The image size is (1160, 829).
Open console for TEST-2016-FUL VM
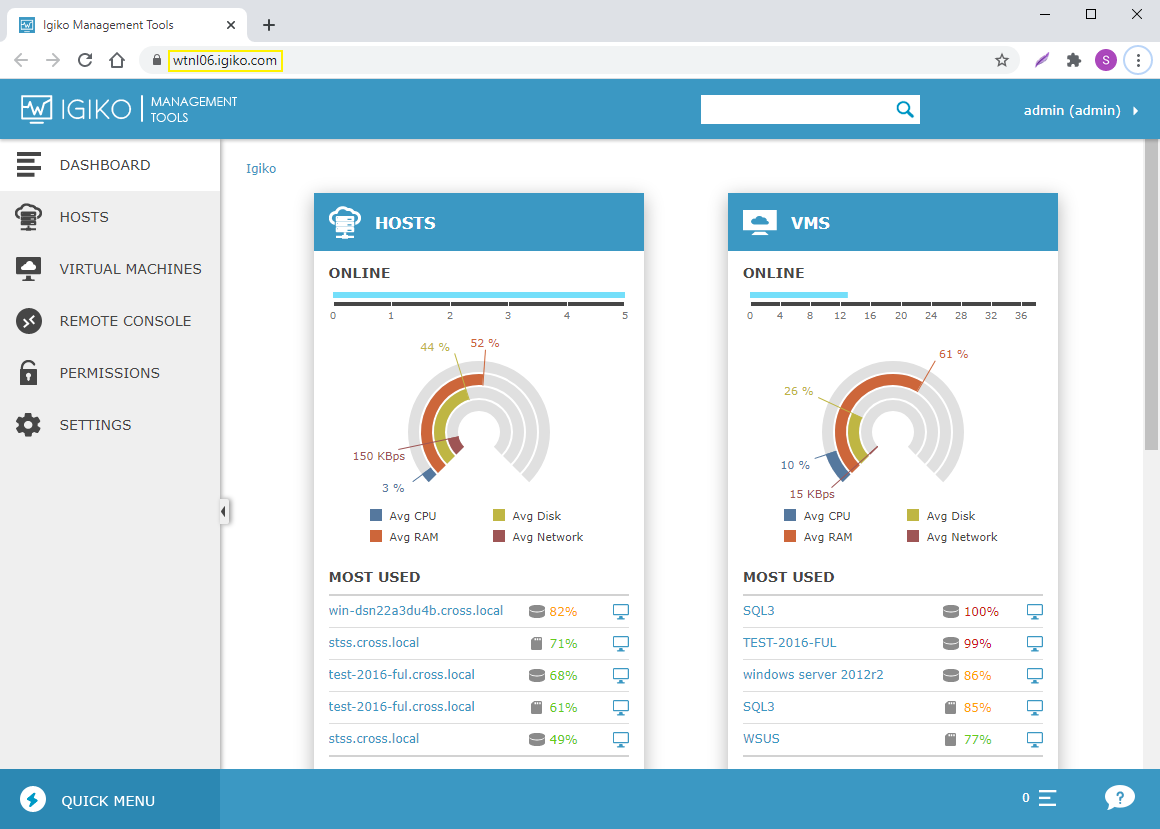tap(1035, 643)
